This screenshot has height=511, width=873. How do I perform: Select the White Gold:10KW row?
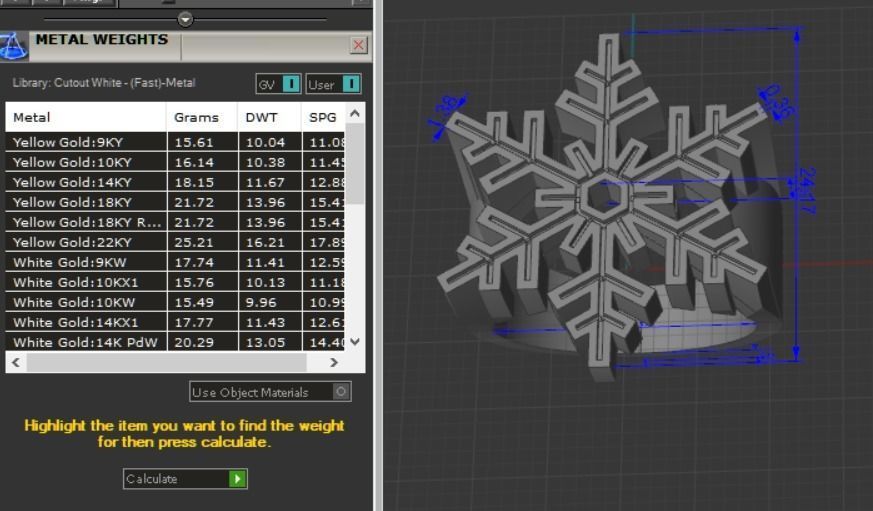click(175, 303)
